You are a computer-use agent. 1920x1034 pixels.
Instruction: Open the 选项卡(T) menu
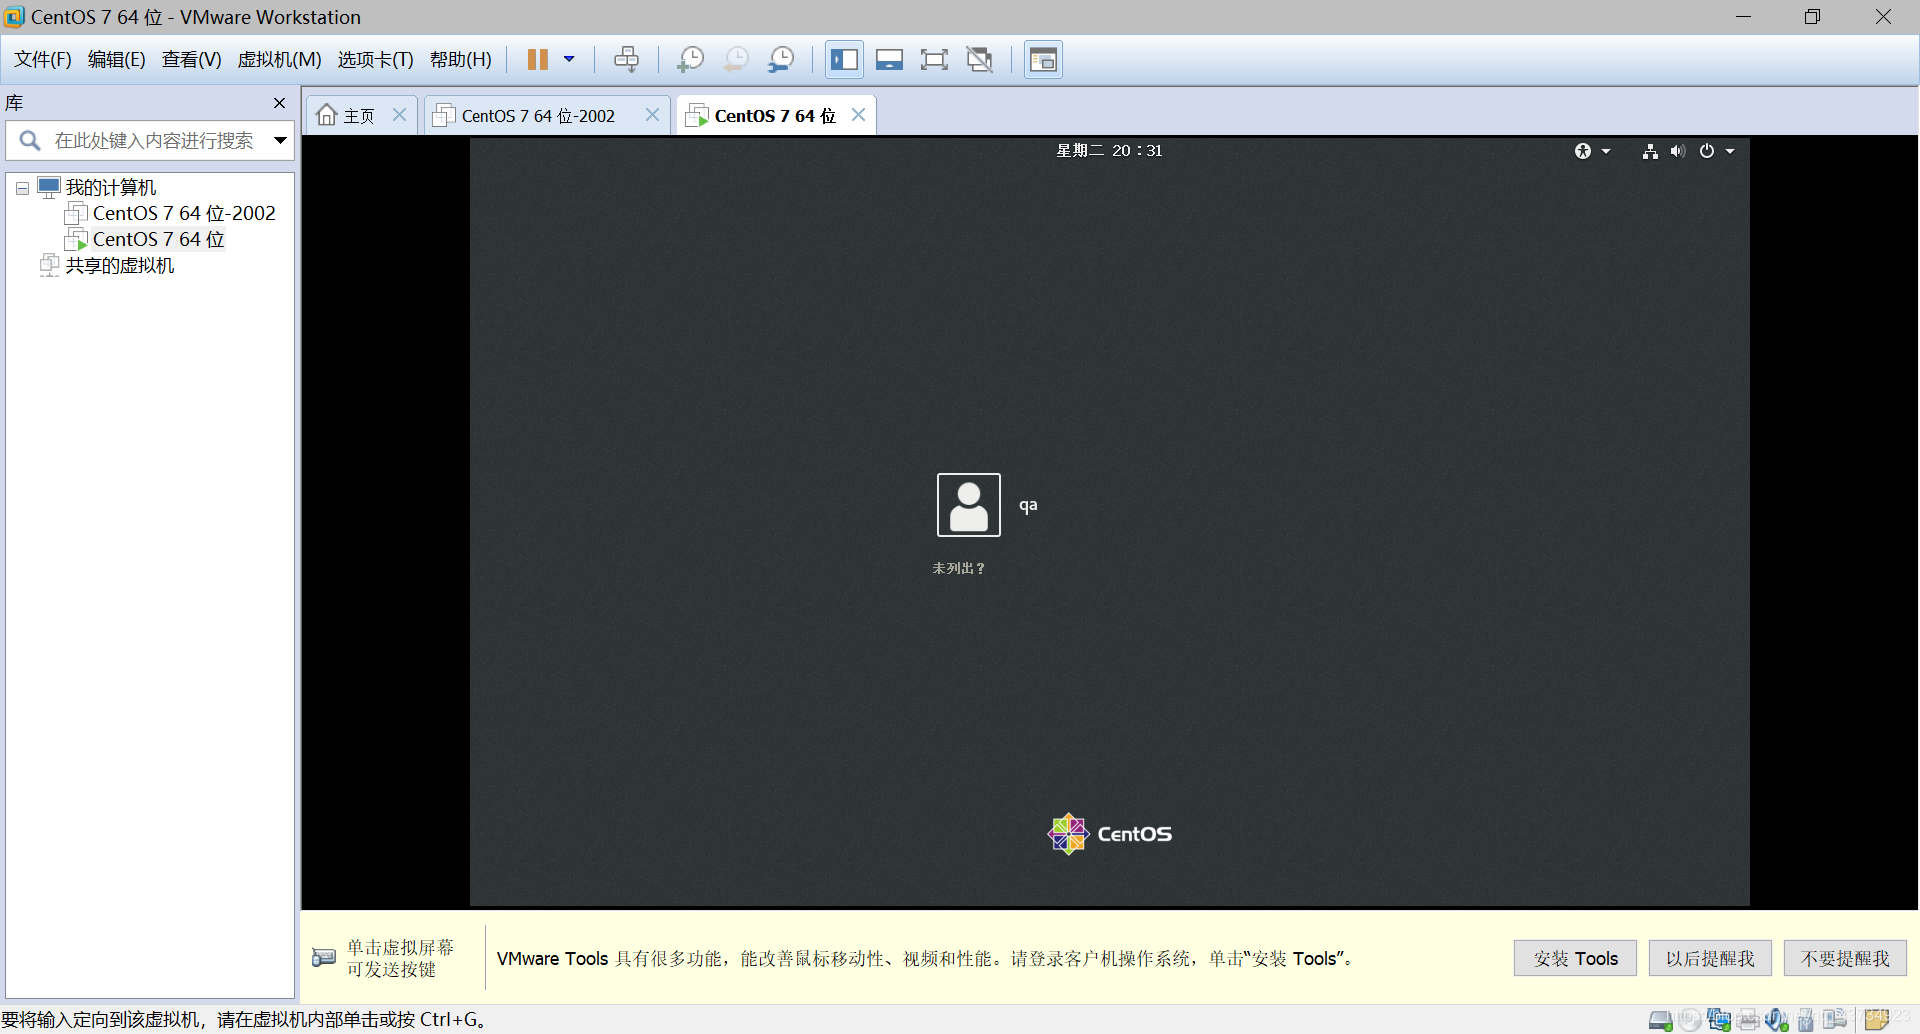(x=376, y=60)
